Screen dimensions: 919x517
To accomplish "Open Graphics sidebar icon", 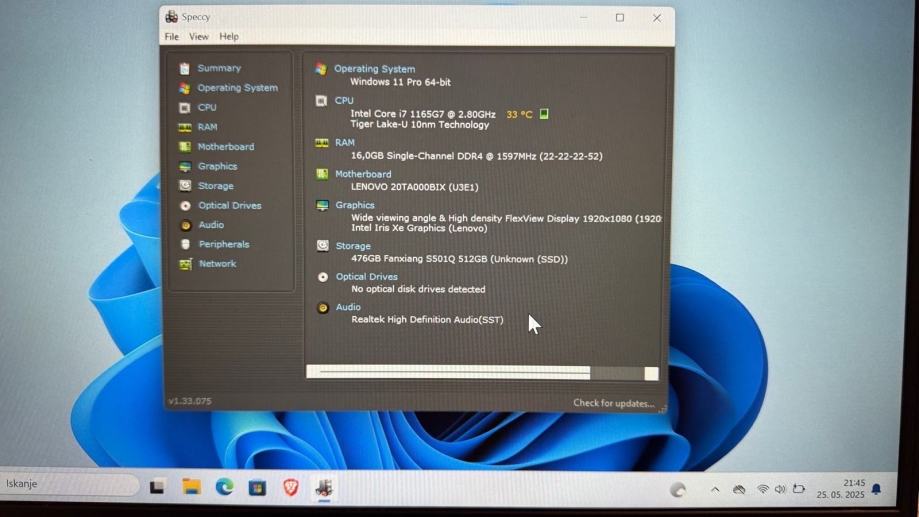I will coord(185,166).
